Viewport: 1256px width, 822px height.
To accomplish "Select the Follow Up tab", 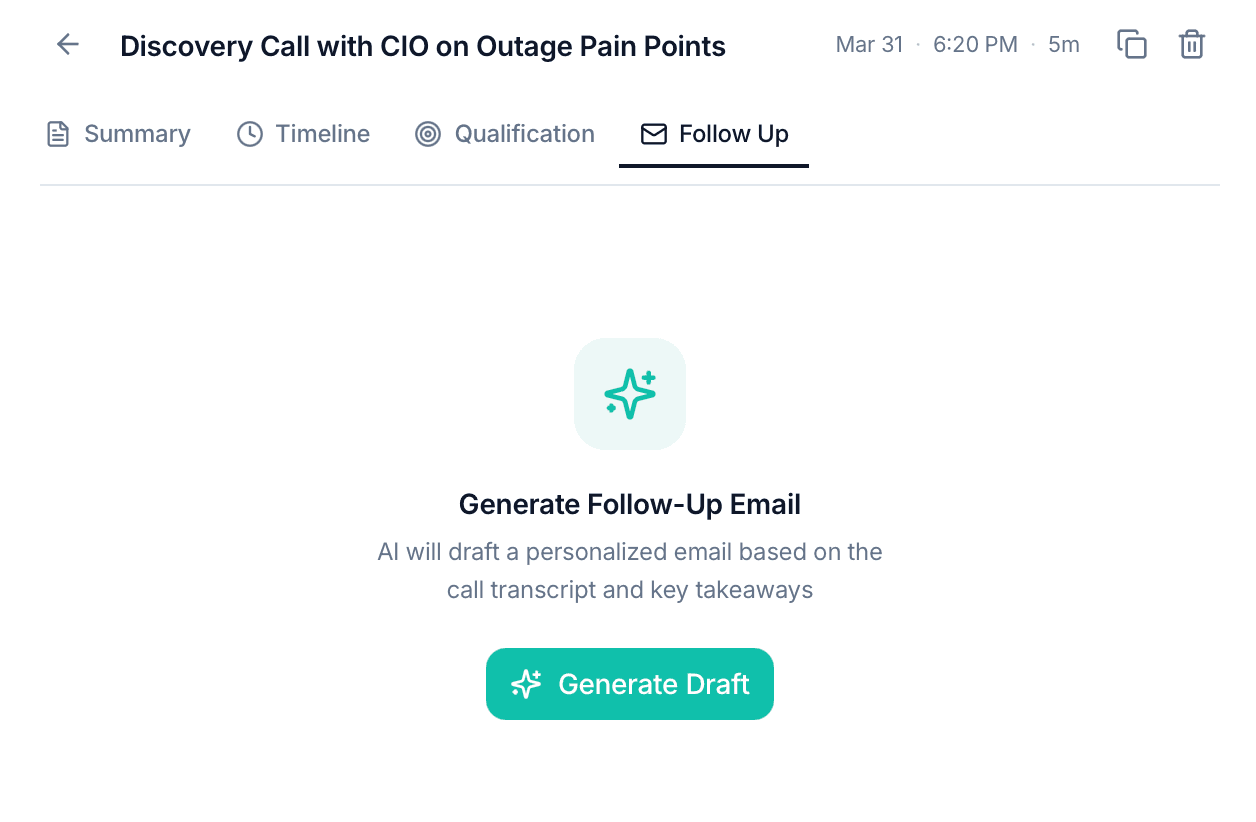I will (x=733, y=133).
